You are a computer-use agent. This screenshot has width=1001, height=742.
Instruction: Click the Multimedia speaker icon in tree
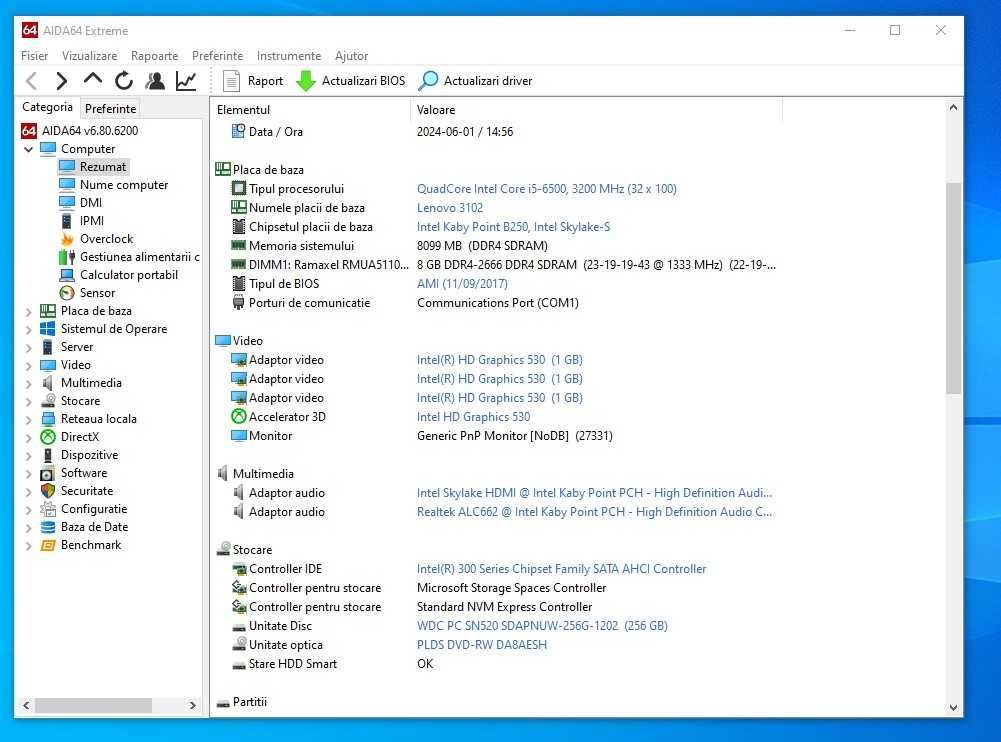(48, 382)
